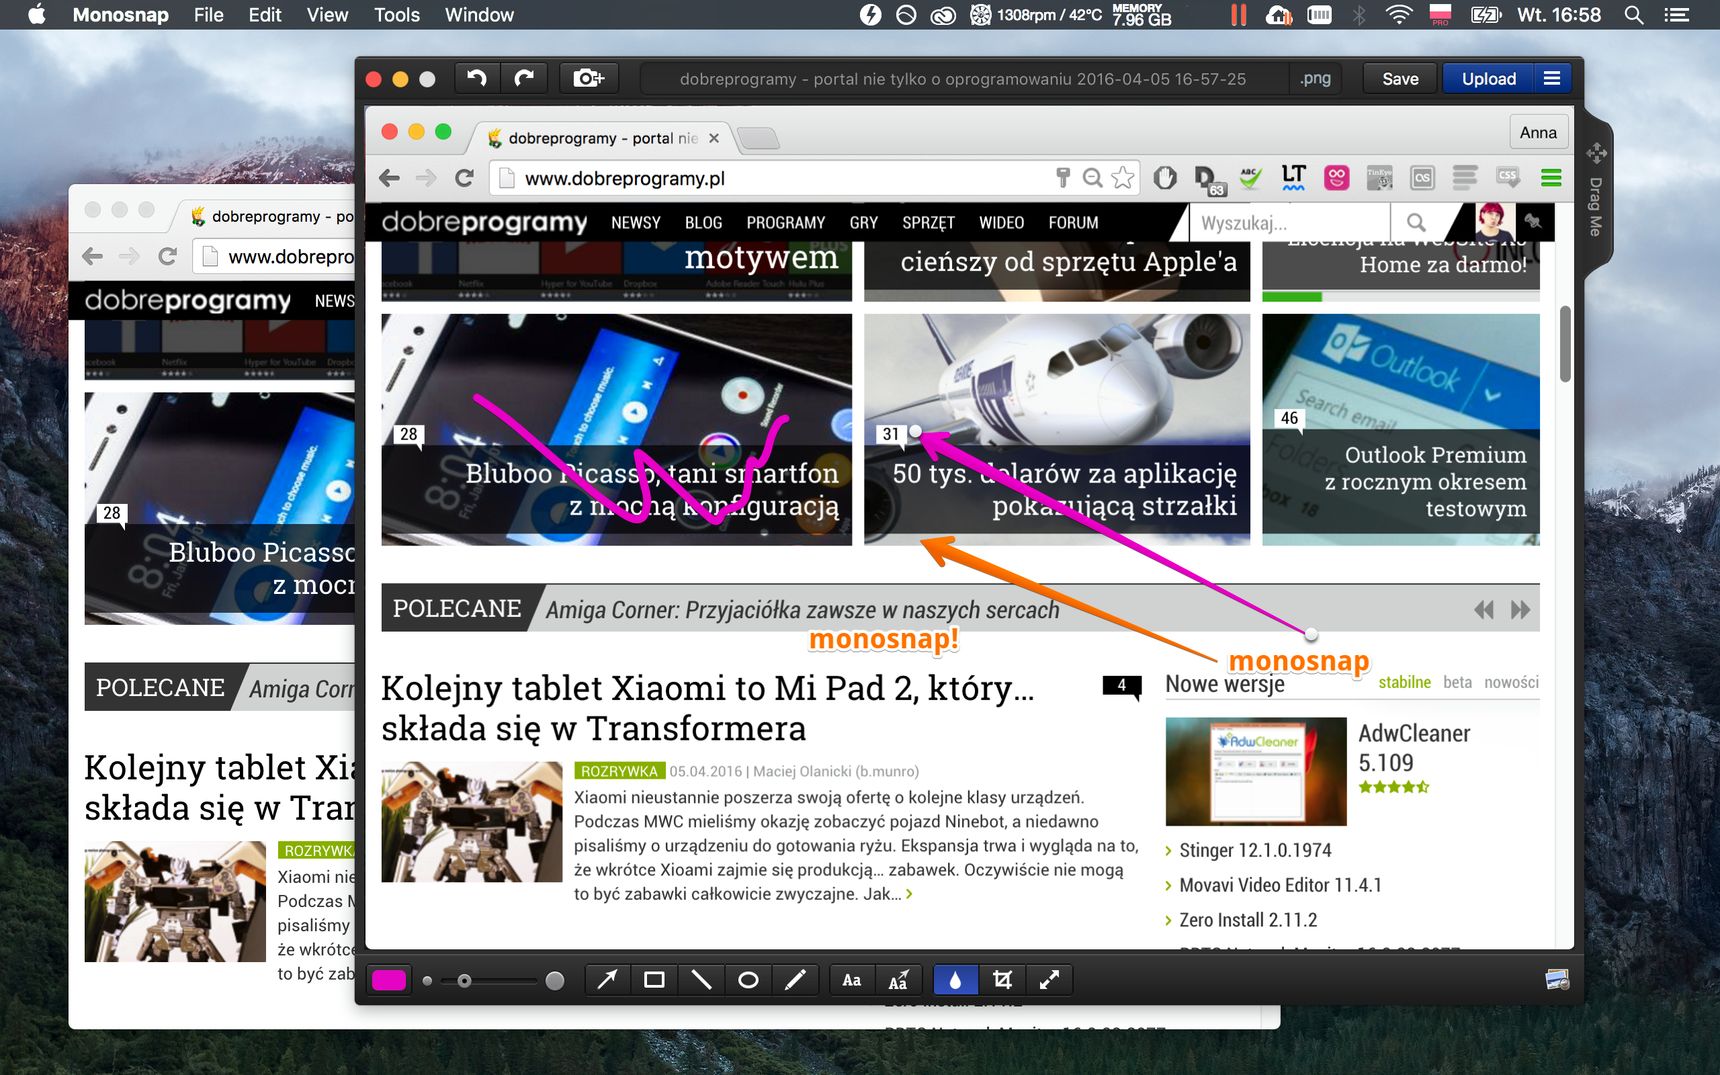The image size is (1720, 1075).
Task: Undo the last annotation in Monosnap
Action: click(477, 78)
